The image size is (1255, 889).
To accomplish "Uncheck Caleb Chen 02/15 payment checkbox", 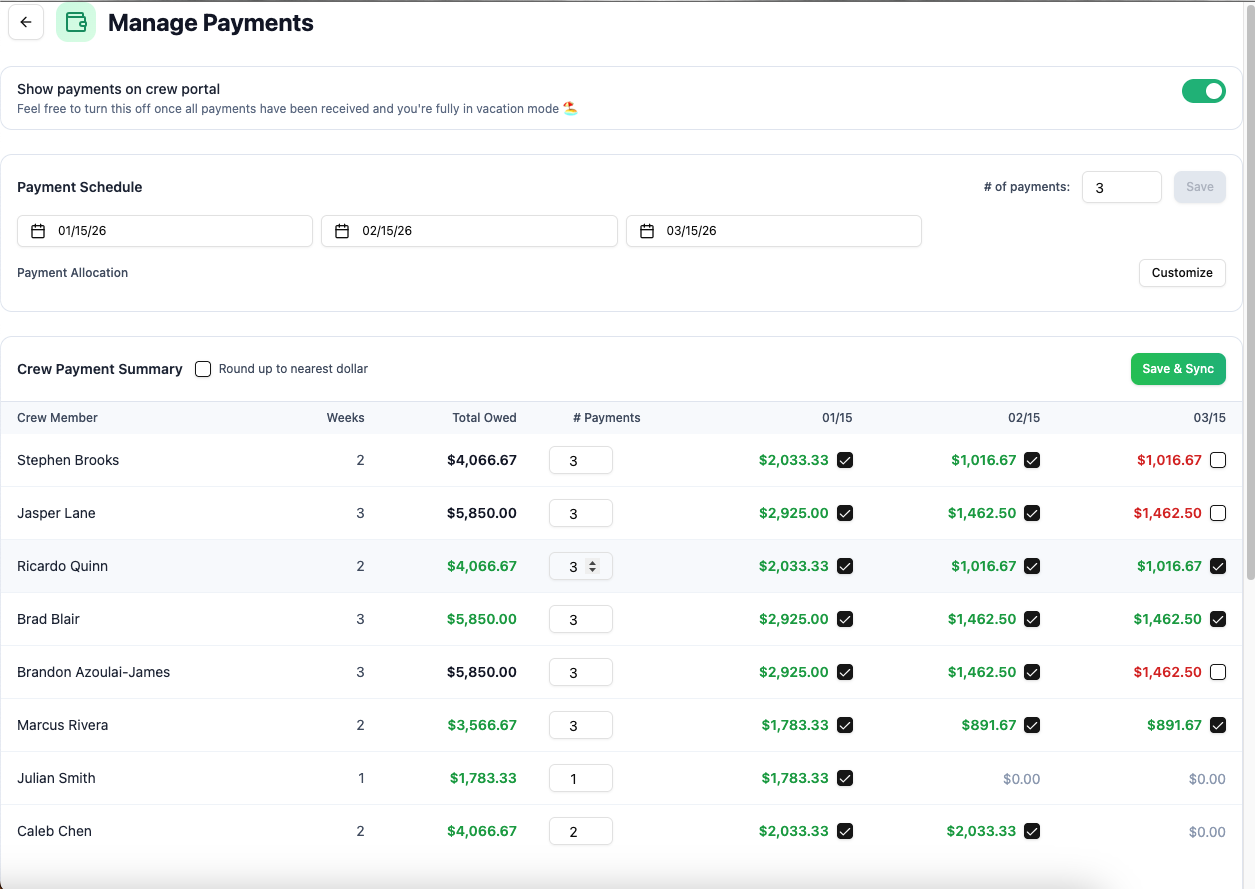I will click(1032, 831).
